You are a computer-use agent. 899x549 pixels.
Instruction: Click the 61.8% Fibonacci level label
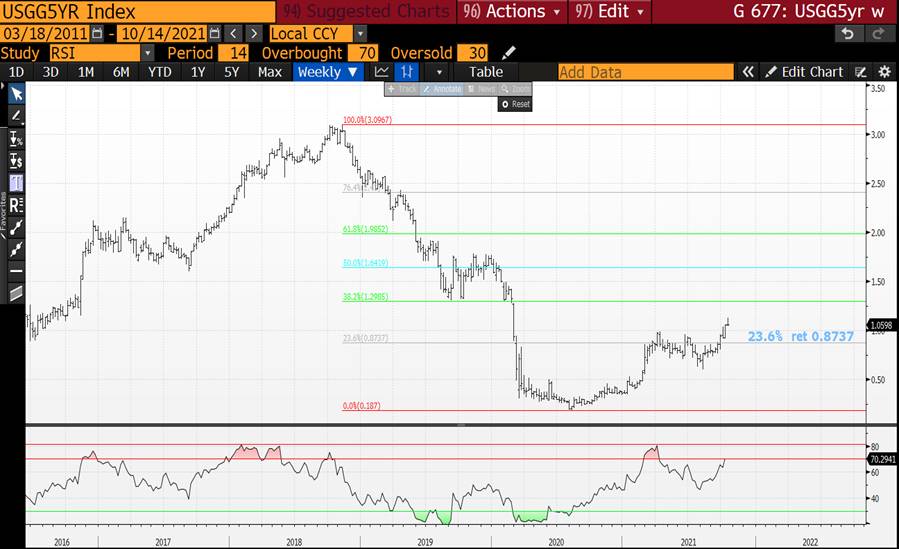tap(365, 229)
